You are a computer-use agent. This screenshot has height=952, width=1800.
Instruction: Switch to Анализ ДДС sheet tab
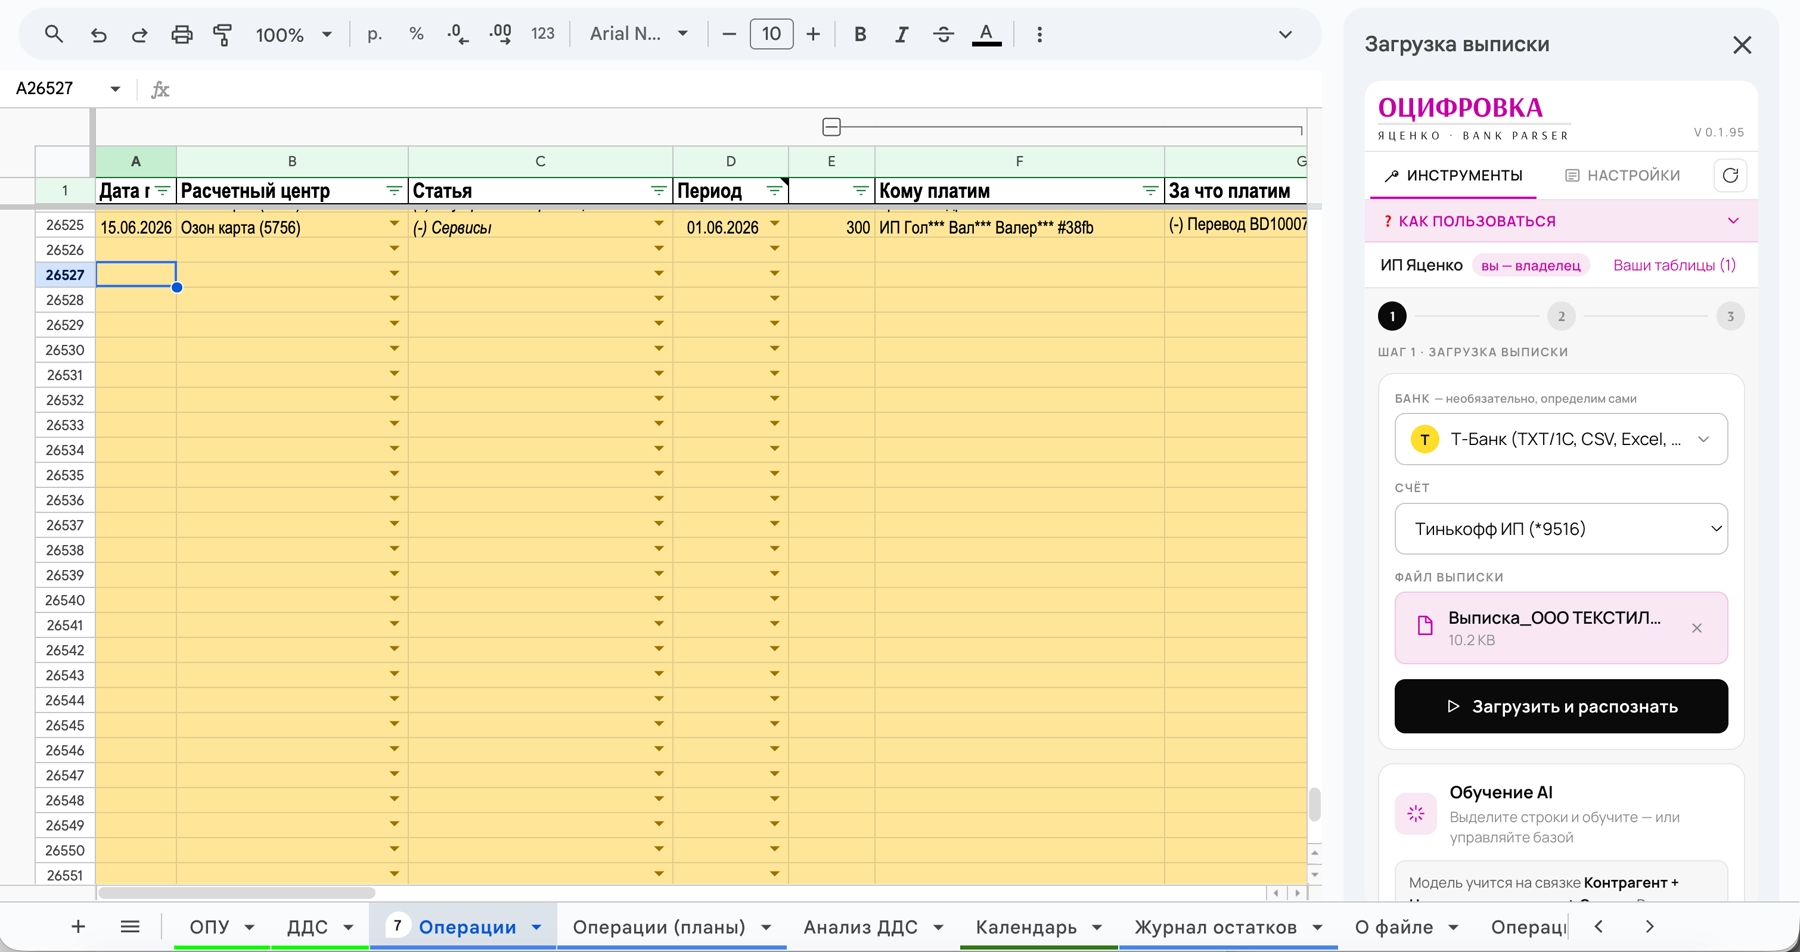[860, 927]
